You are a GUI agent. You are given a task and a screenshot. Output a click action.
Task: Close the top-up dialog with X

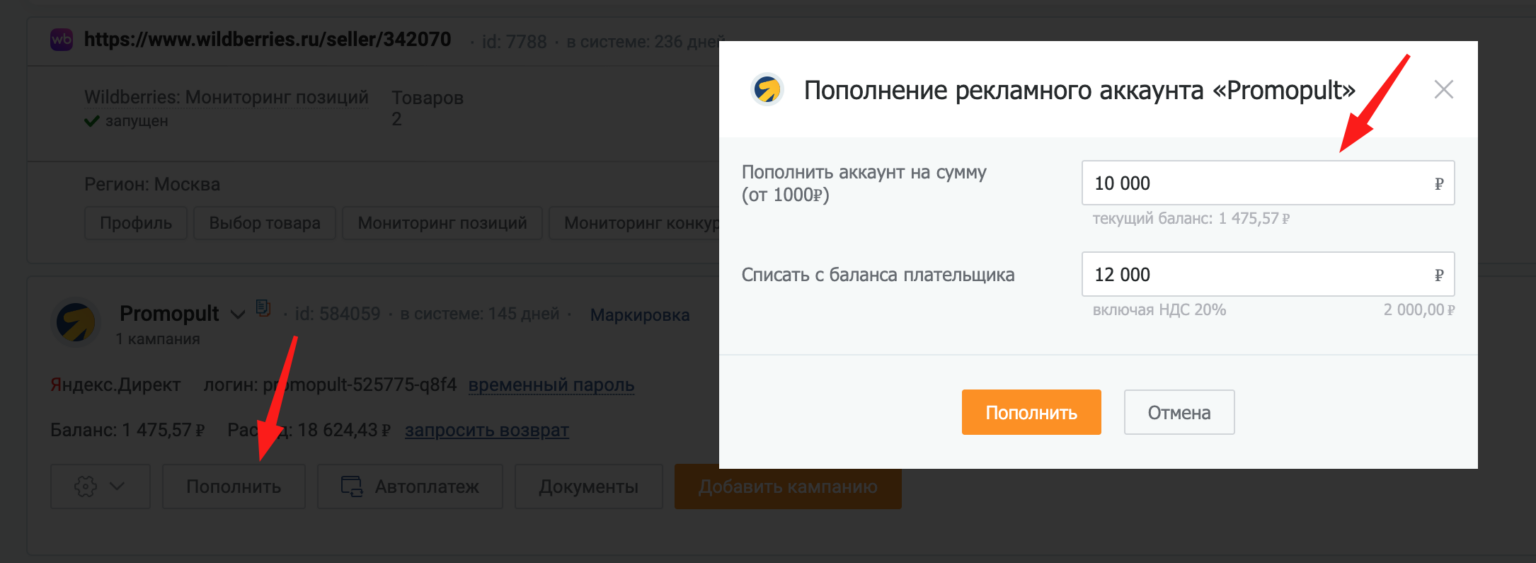tap(1443, 90)
